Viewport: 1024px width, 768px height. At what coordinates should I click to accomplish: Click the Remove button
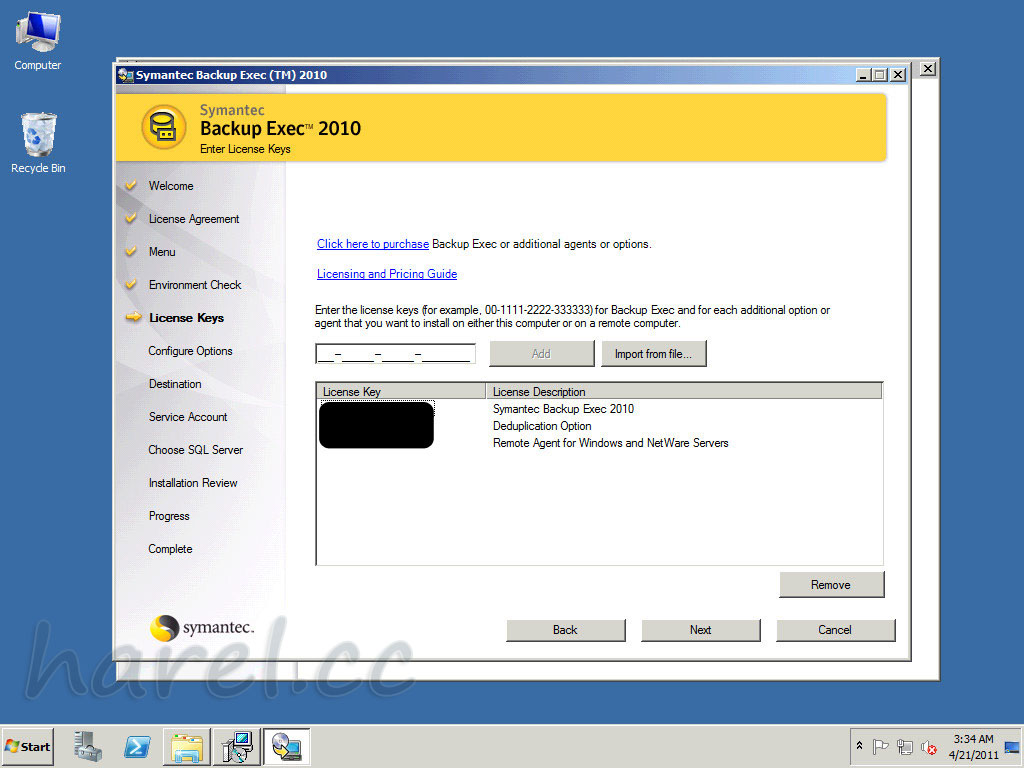coord(831,584)
